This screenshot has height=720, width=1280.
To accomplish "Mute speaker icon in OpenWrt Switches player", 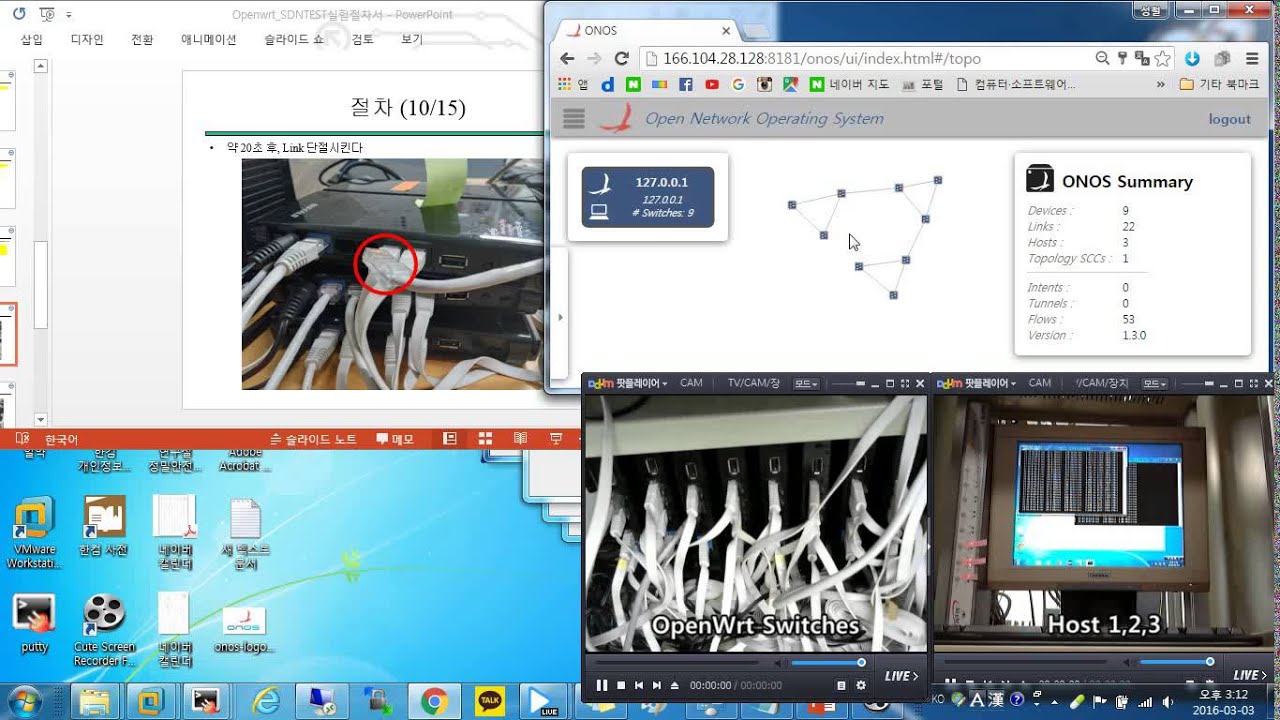I will (x=778, y=662).
